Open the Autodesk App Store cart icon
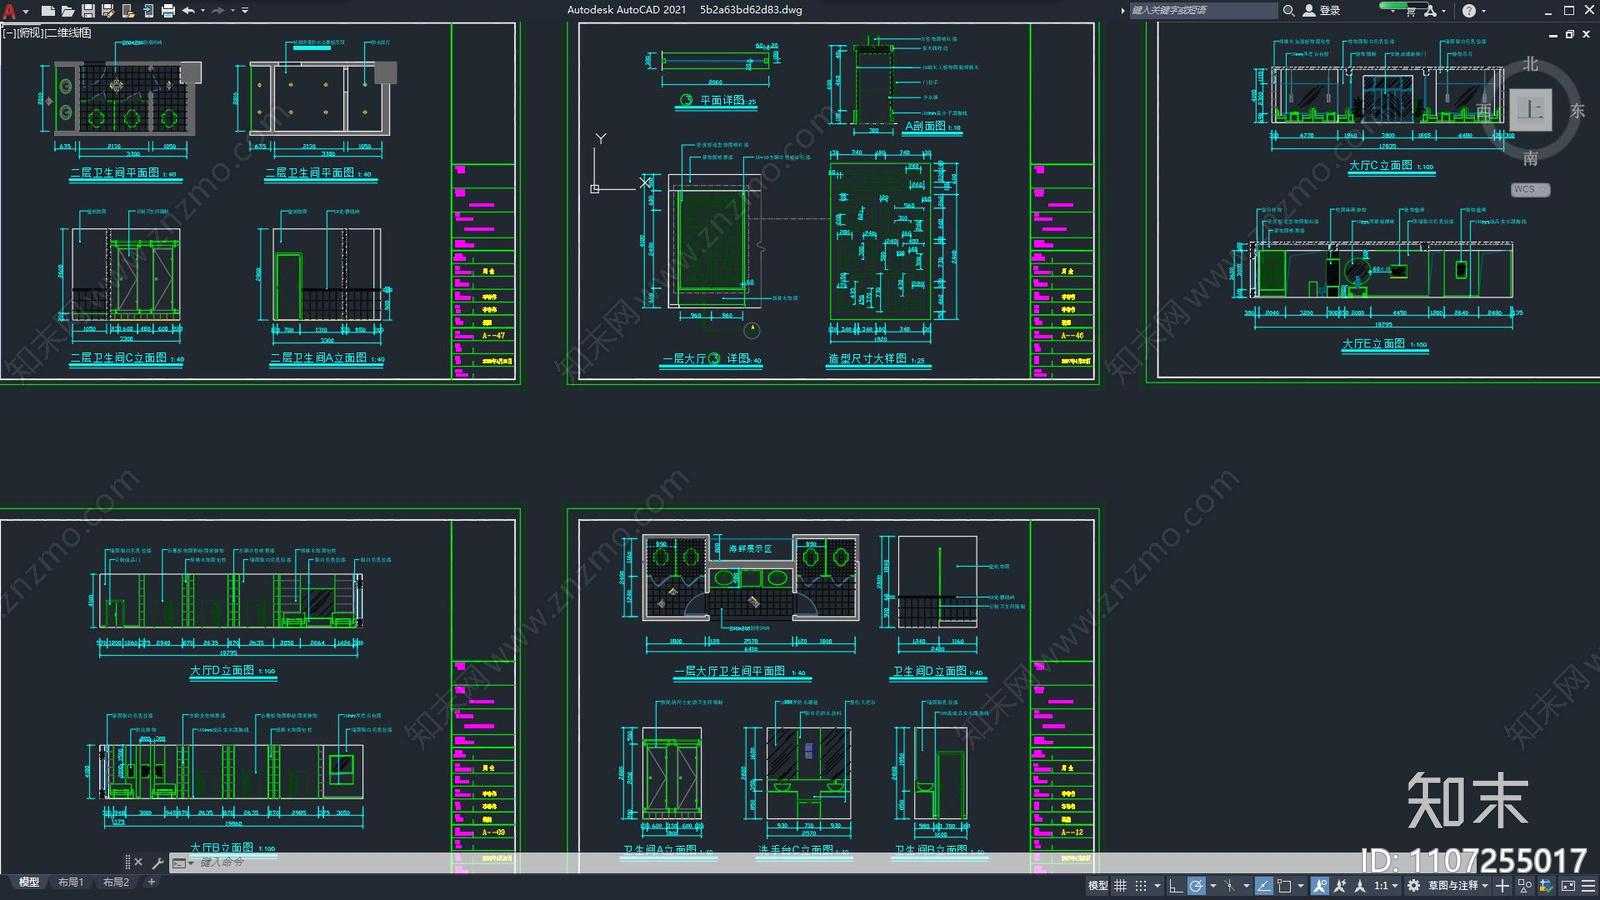Image resolution: width=1600 pixels, height=900 pixels. coord(1411,11)
